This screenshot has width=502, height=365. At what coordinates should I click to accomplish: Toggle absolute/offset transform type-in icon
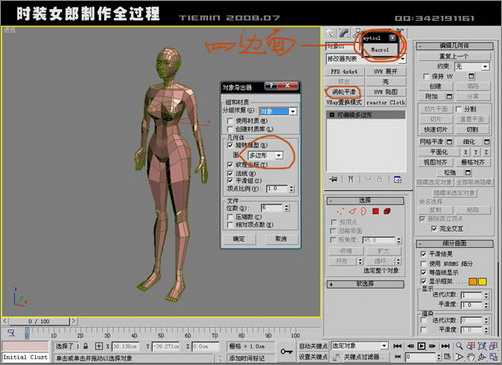(x=99, y=346)
